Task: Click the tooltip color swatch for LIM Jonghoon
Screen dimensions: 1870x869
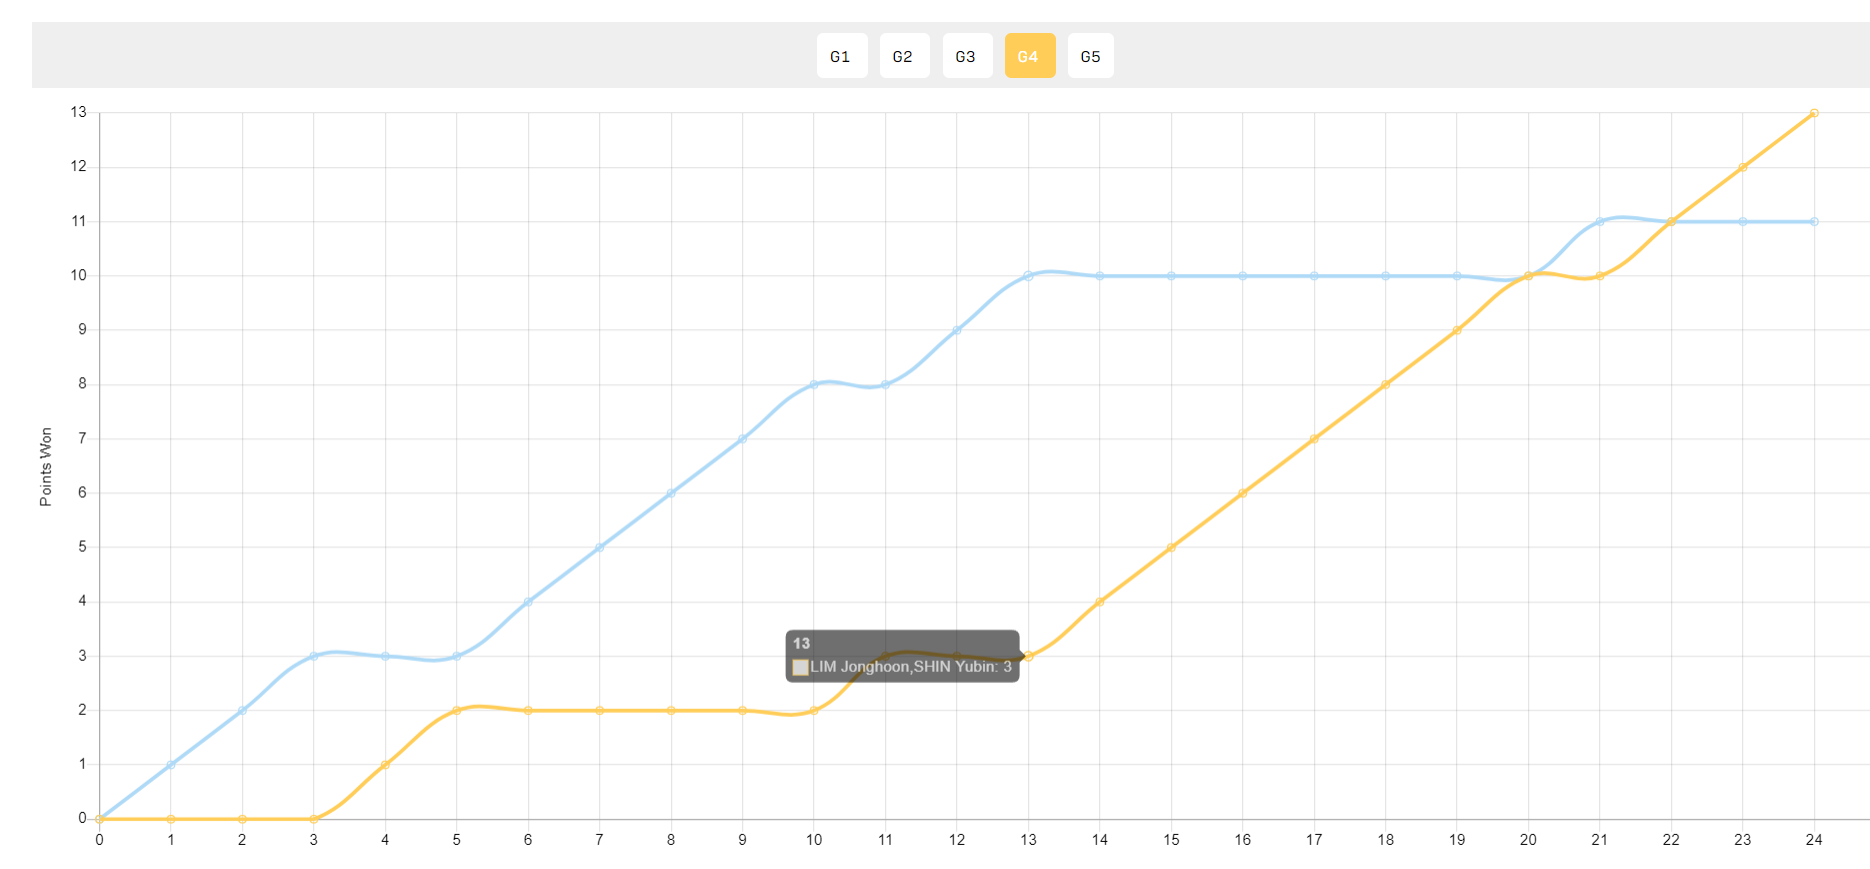Action: 800,667
